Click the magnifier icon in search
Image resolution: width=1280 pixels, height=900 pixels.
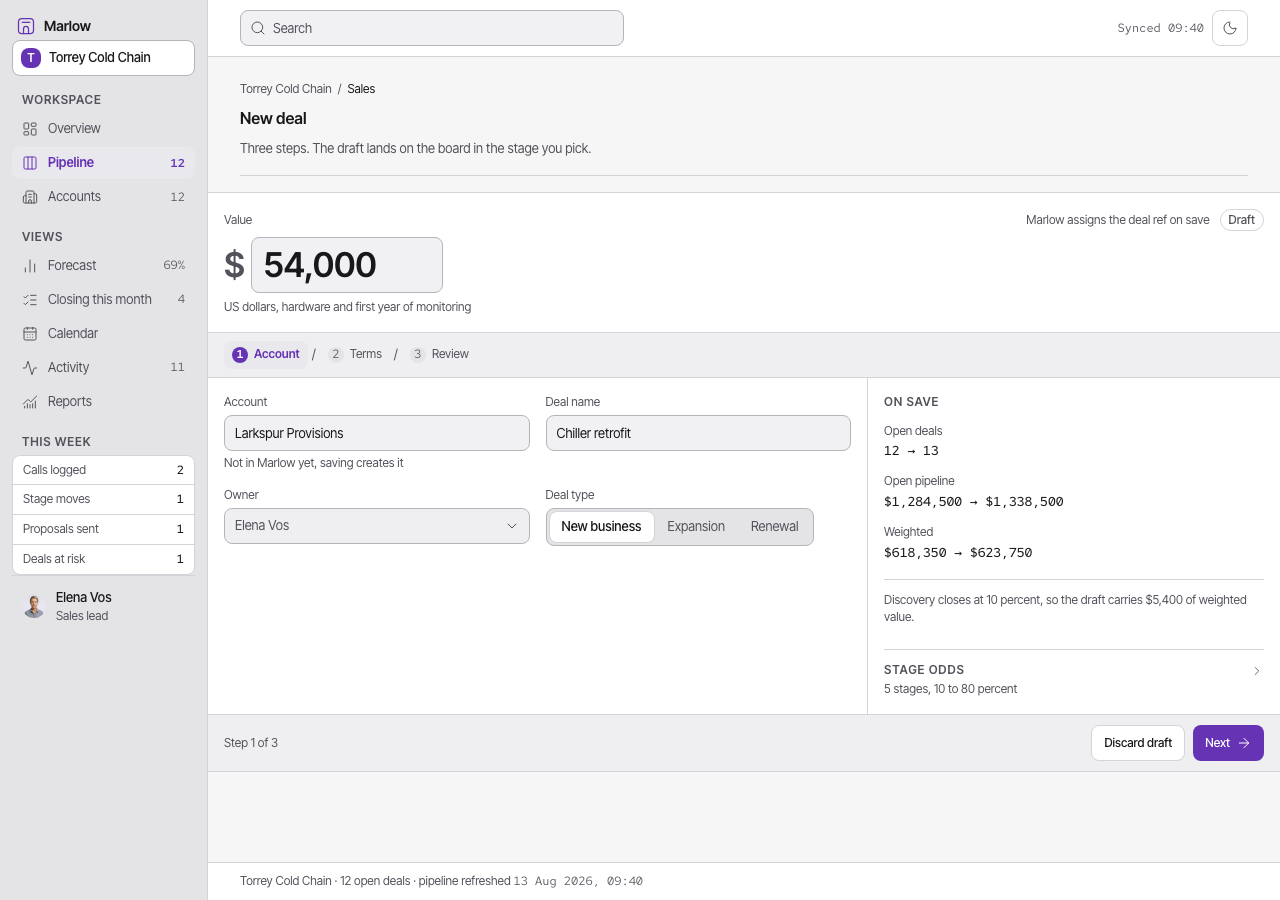(x=258, y=28)
